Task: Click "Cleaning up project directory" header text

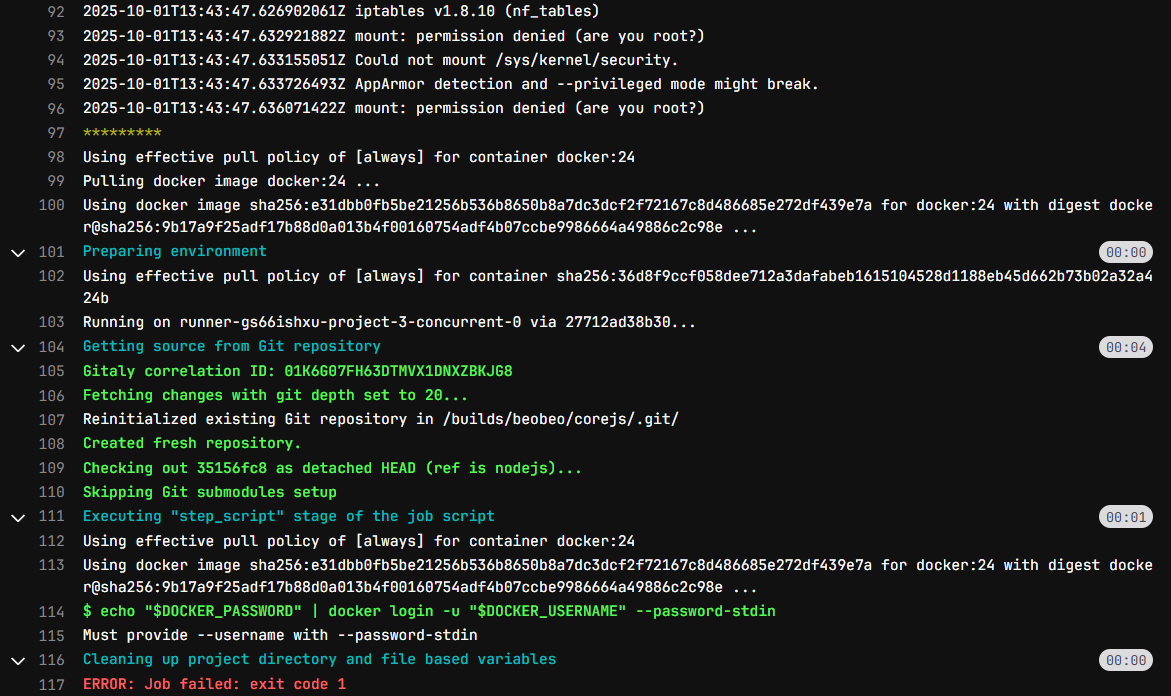Action: [x=319, y=659]
